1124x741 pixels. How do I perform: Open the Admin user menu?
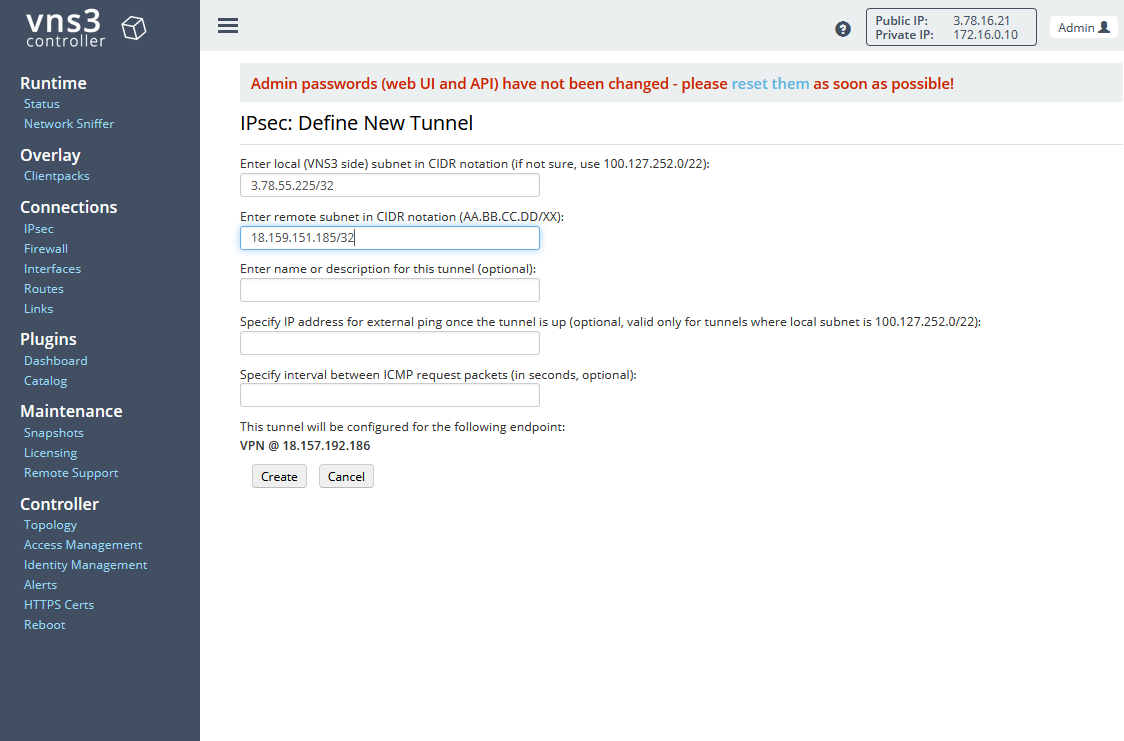pos(1084,27)
